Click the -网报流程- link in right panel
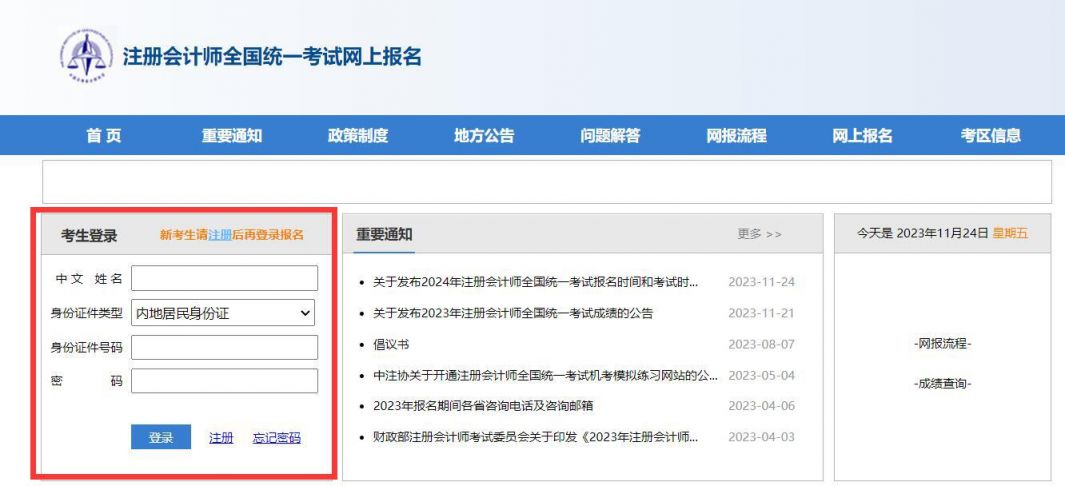Screen dimensions: 1065x486 (943, 344)
